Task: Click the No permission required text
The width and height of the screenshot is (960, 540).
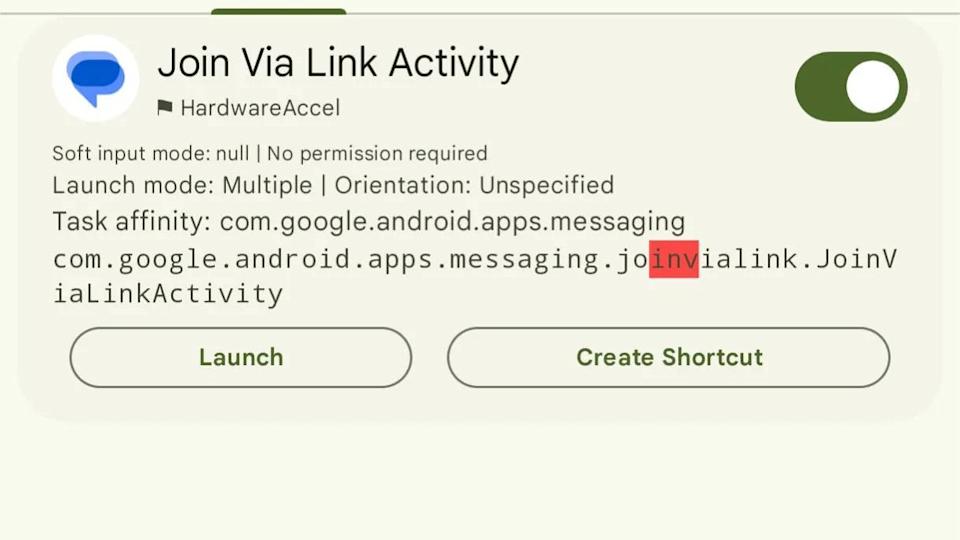Action: (x=377, y=153)
